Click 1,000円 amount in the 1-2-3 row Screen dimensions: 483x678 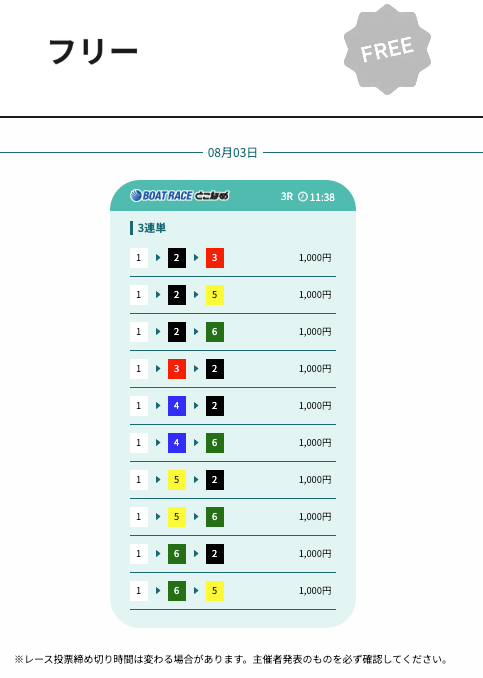tap(315, 258)
